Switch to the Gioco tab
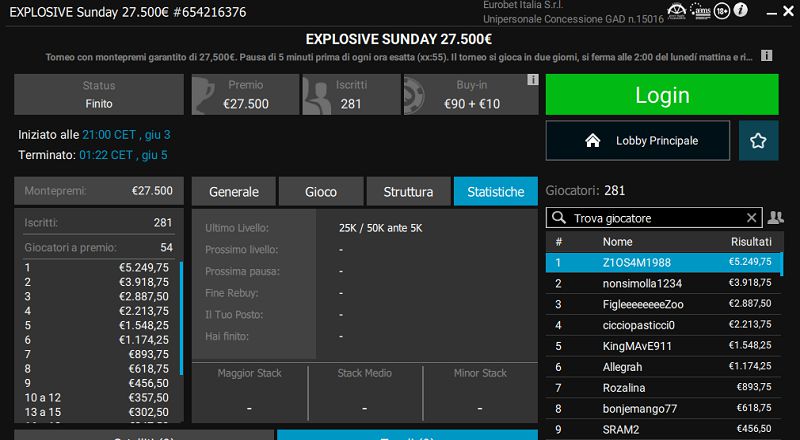 [321, 191]
